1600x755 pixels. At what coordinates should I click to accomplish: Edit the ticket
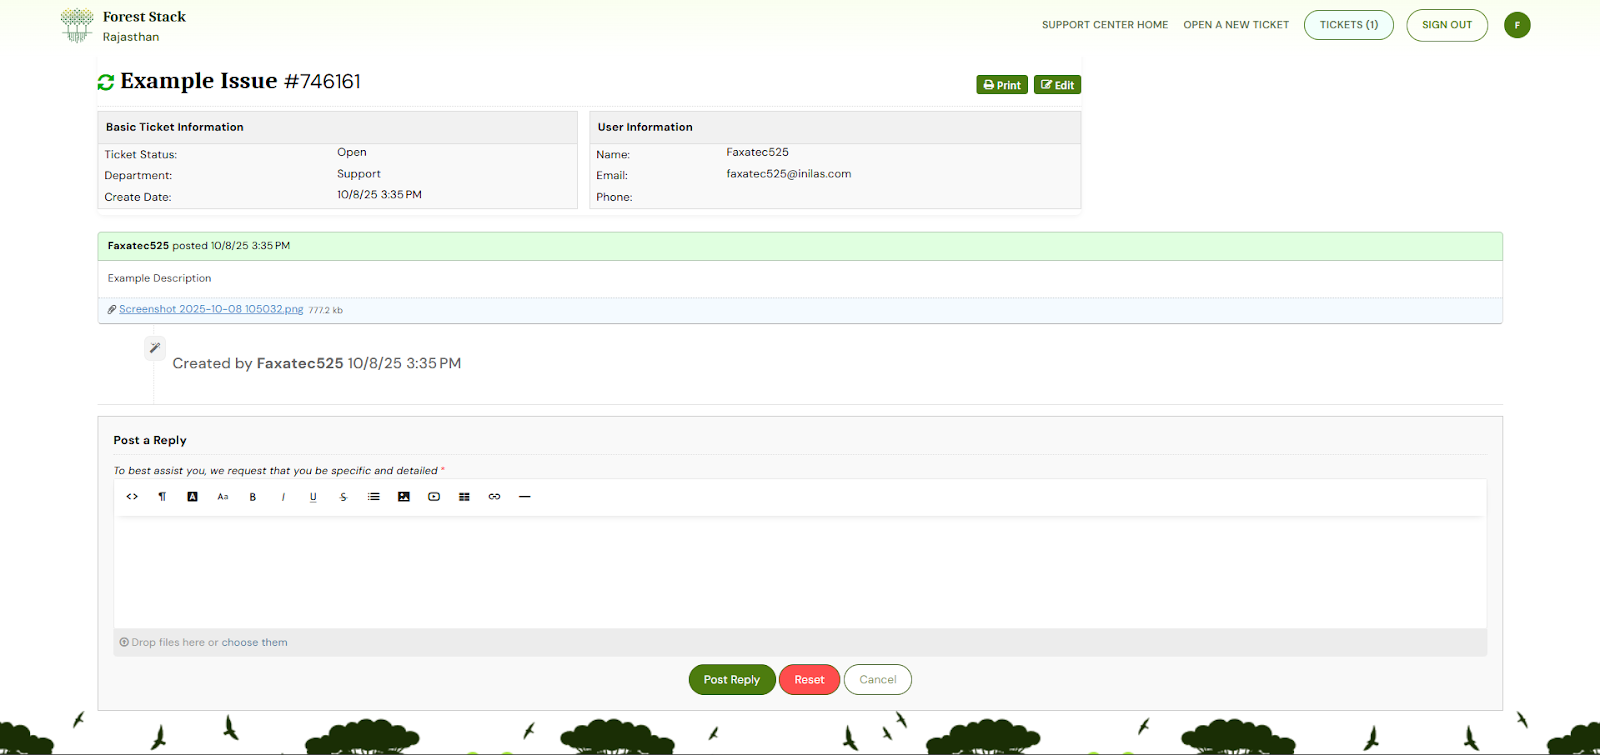[1057, 85]
